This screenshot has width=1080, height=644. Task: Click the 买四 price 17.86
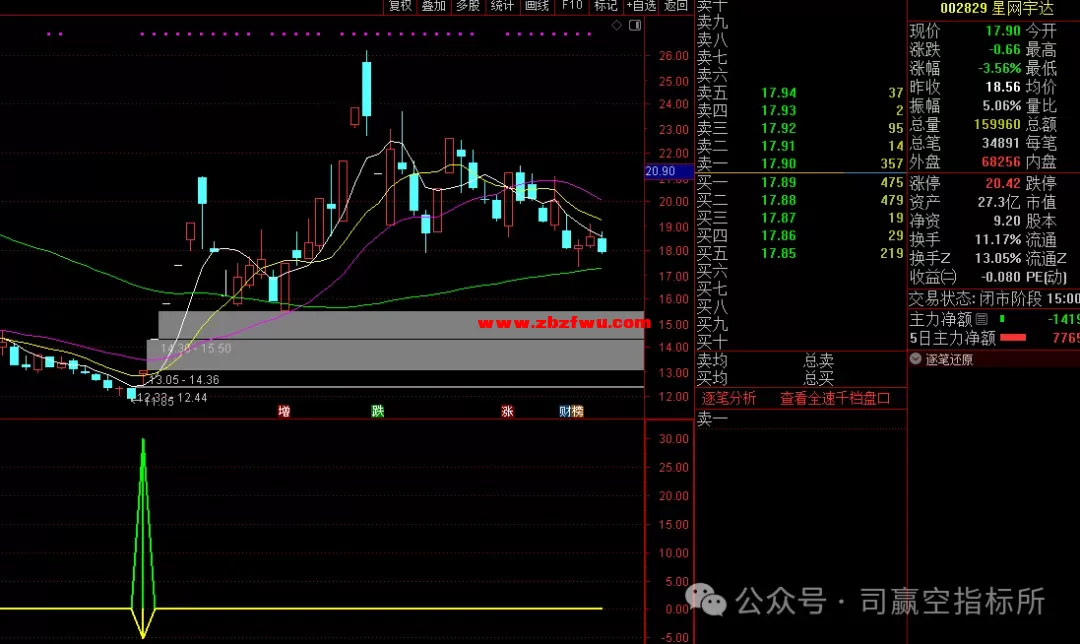[x=778, y=236]
